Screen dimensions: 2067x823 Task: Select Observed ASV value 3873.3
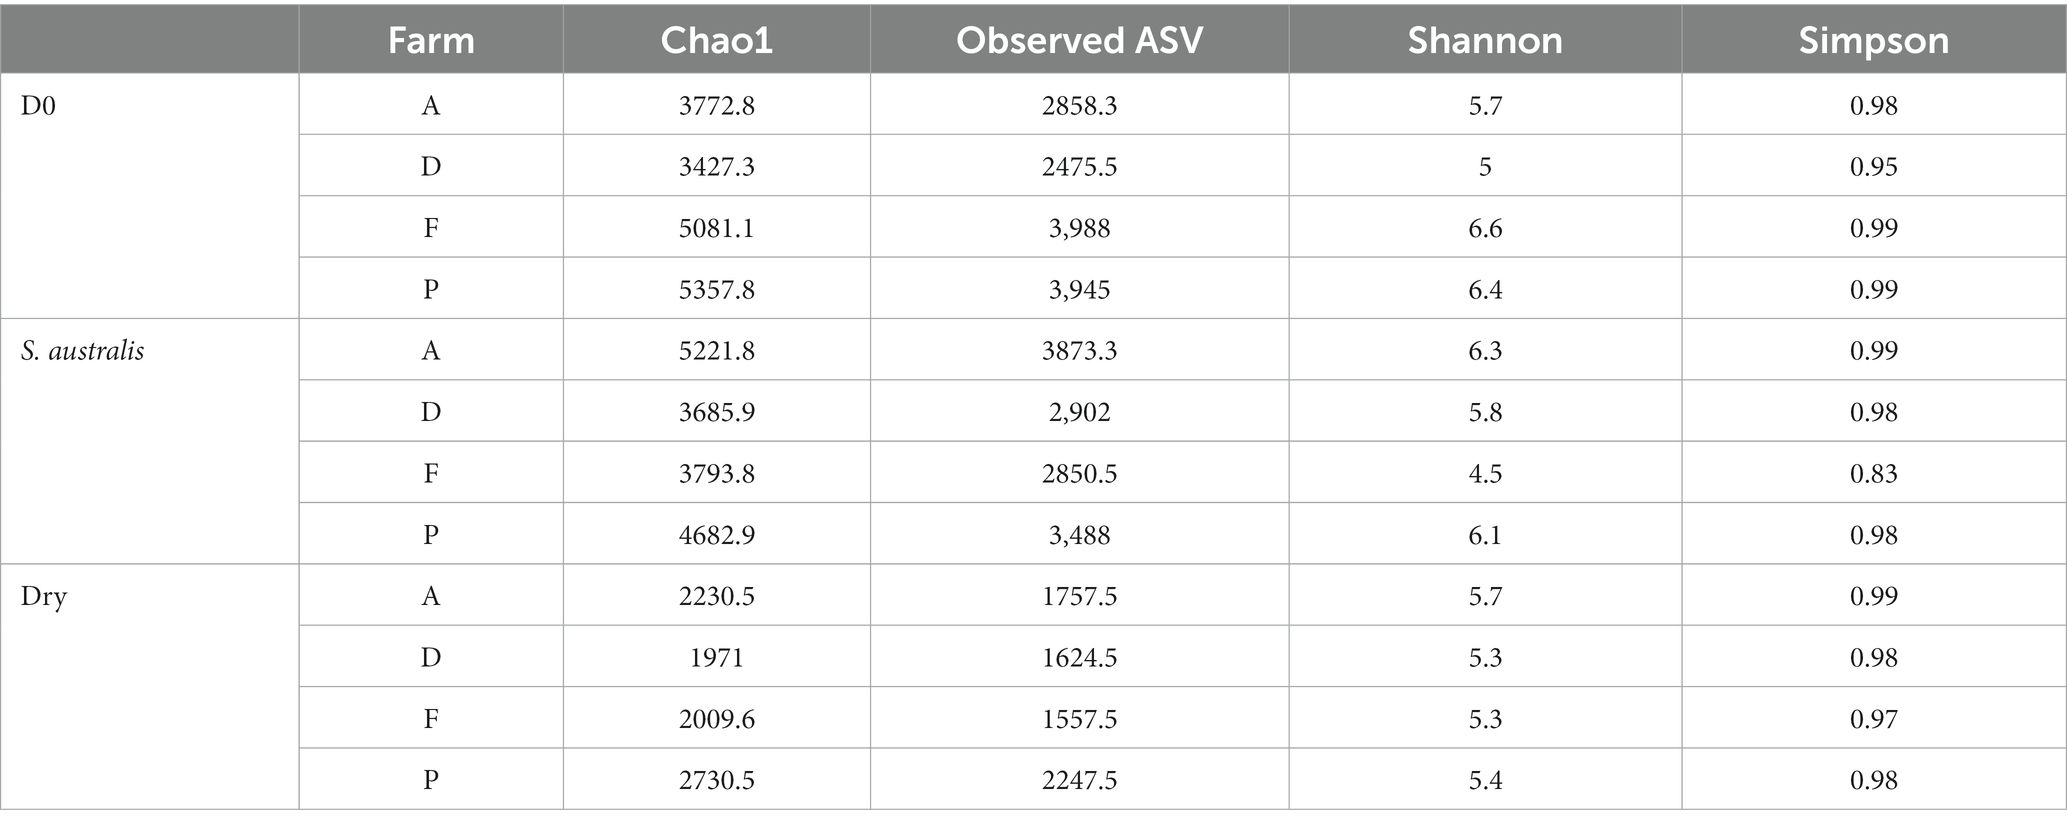click(1079, 351)
